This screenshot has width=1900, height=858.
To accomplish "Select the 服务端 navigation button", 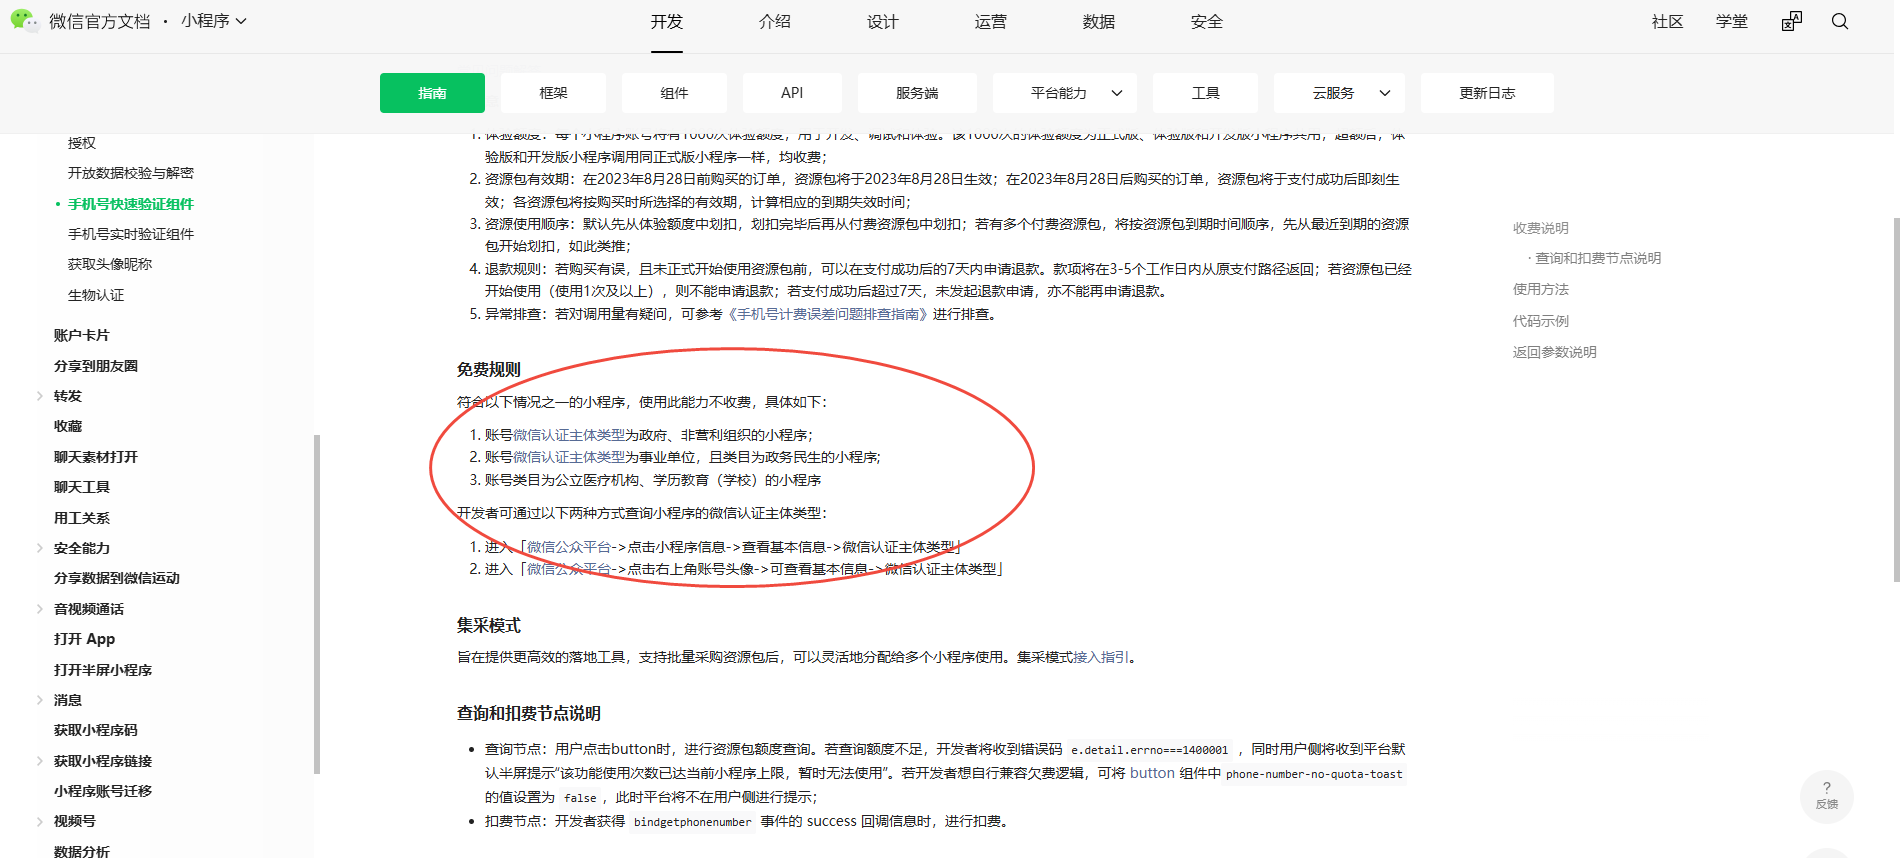I will pyautogui.click(x=917, y=93).
